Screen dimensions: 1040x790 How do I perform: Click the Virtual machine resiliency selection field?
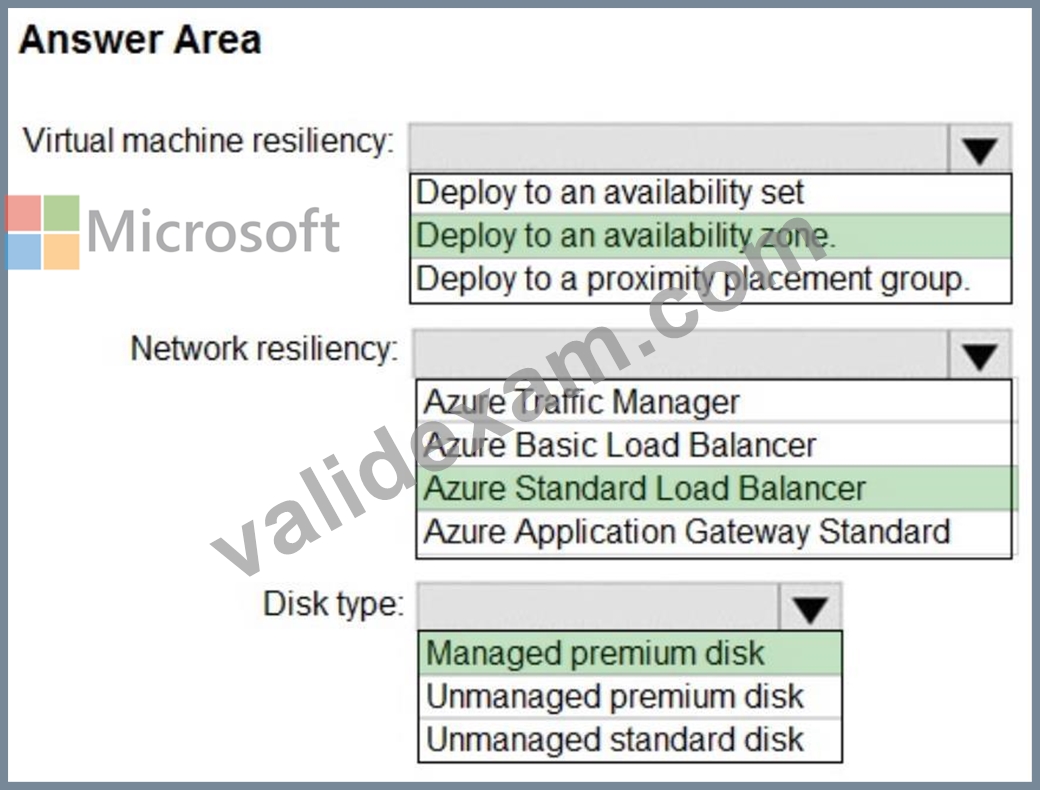[680, 148]
